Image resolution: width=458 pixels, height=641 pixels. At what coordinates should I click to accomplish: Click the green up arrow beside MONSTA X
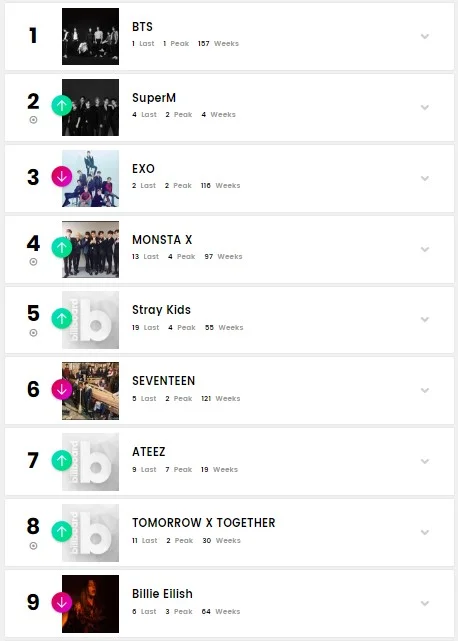point(62,247)
